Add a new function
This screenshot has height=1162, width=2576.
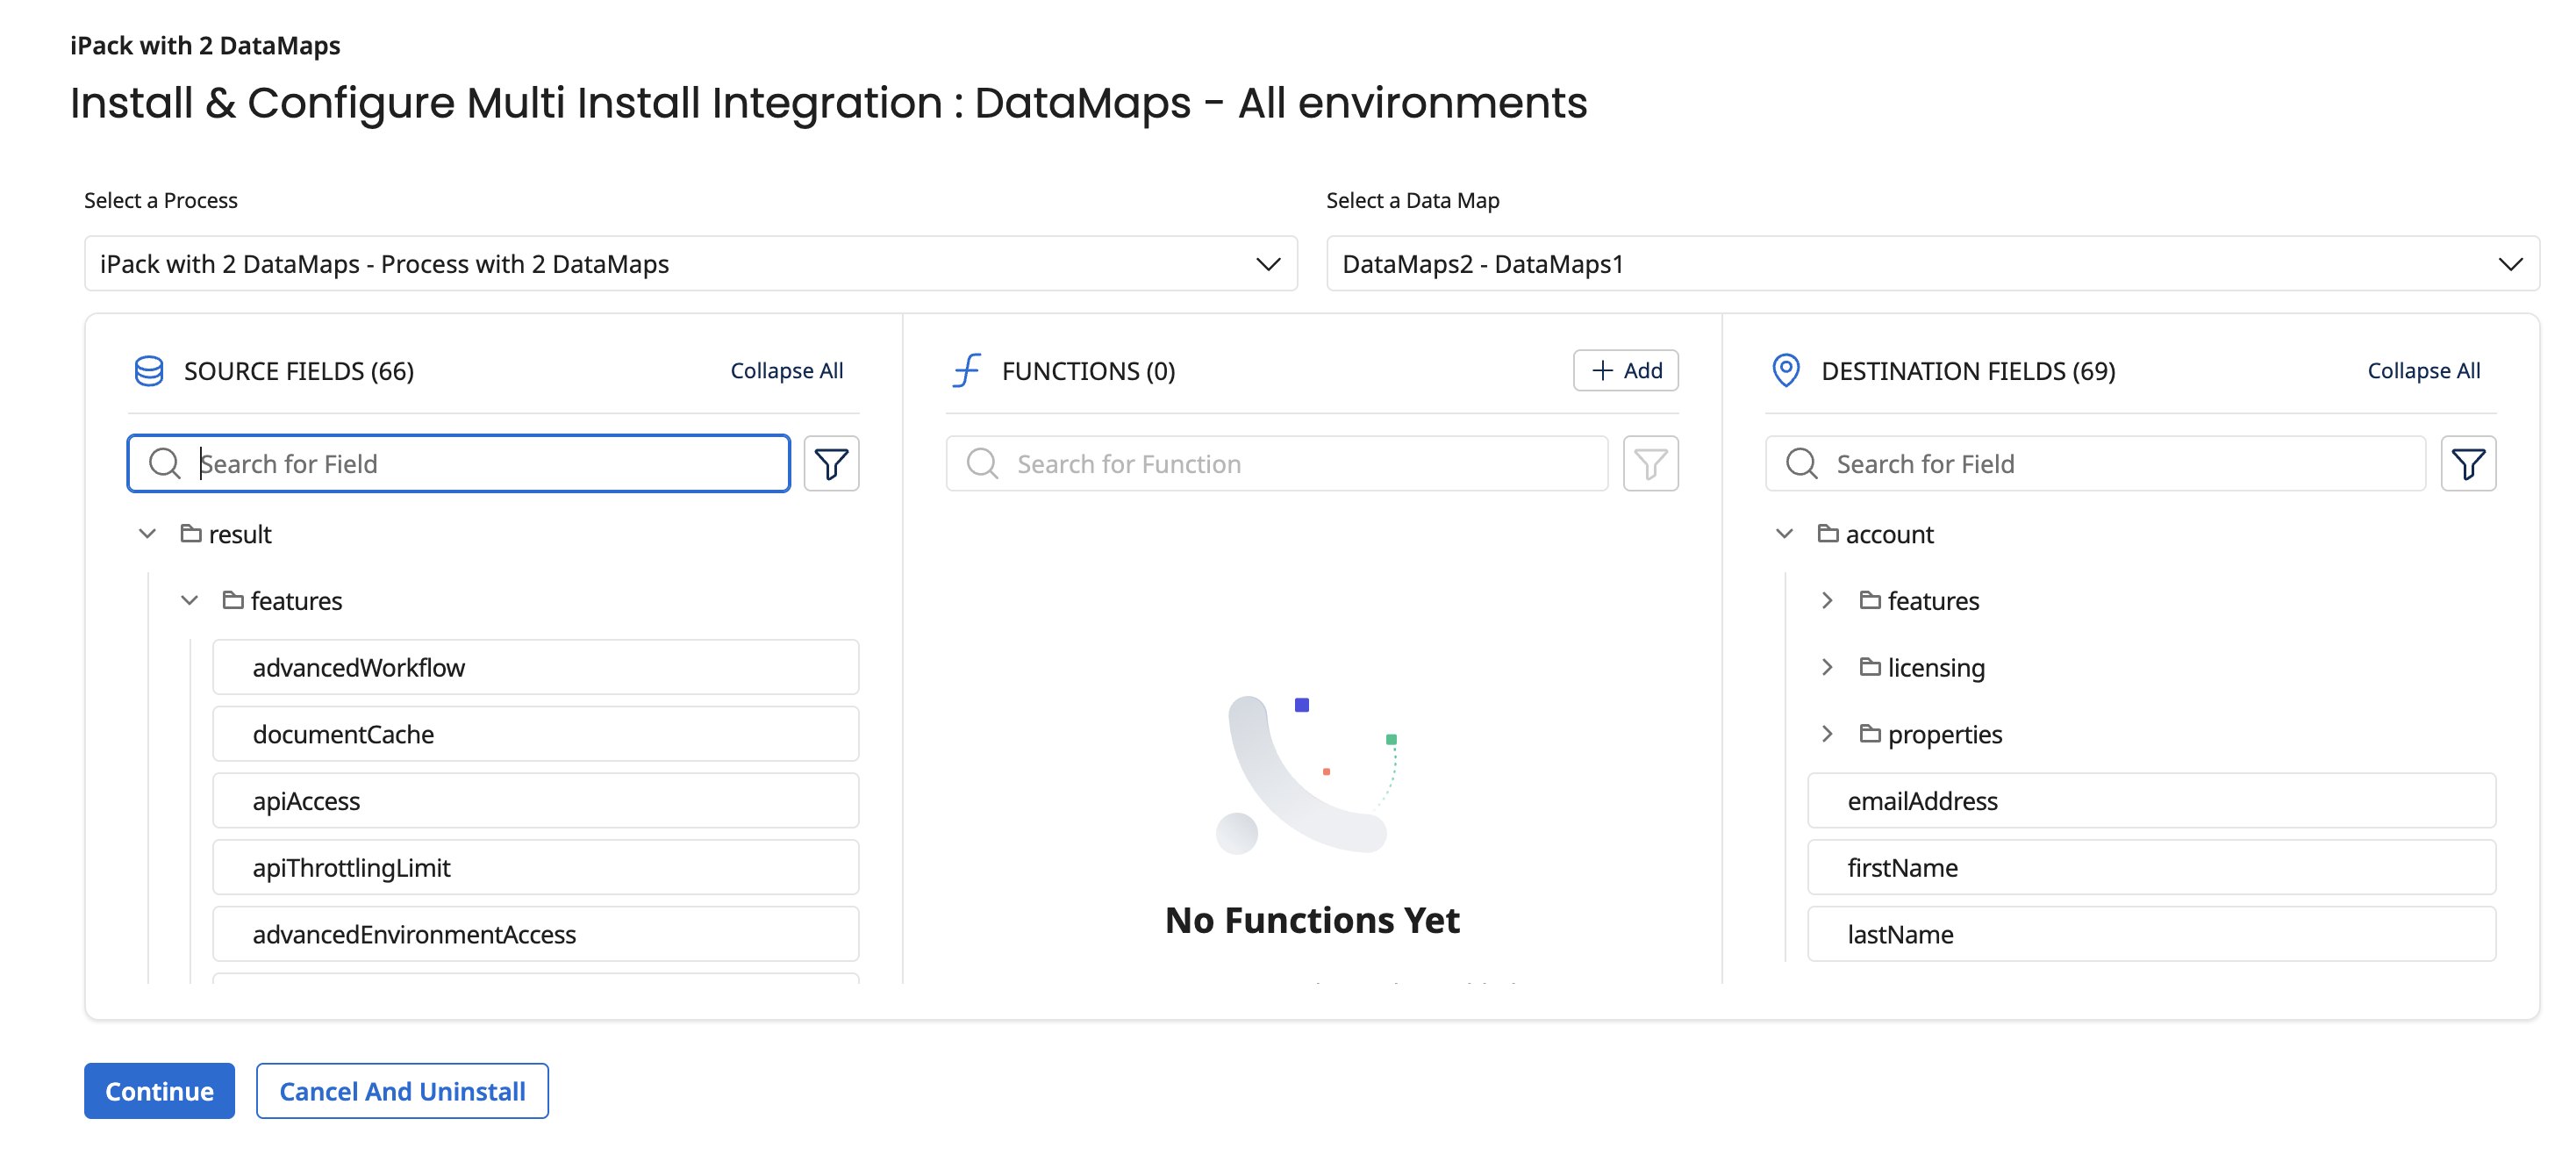point(1625,371)
